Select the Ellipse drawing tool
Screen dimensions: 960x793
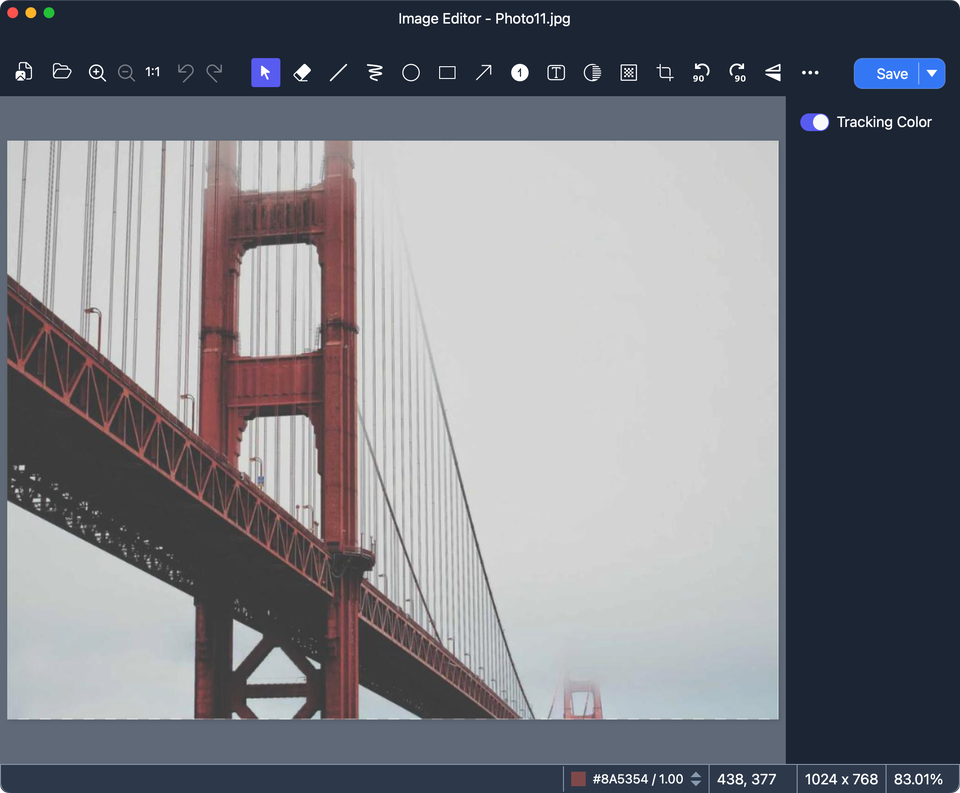[x=411, y=72]
